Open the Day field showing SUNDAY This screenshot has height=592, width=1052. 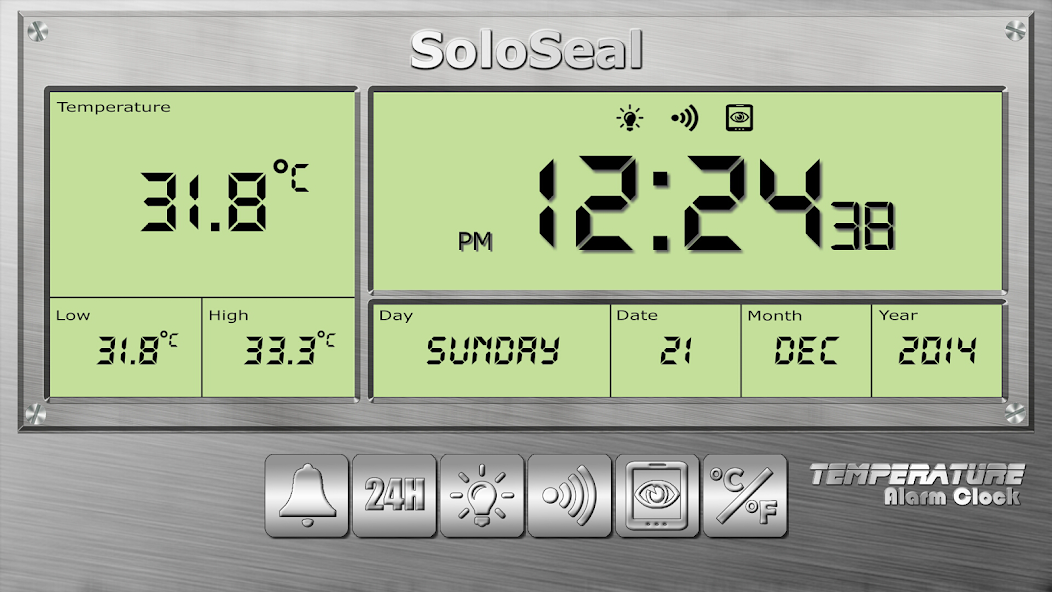pos(490,348)
